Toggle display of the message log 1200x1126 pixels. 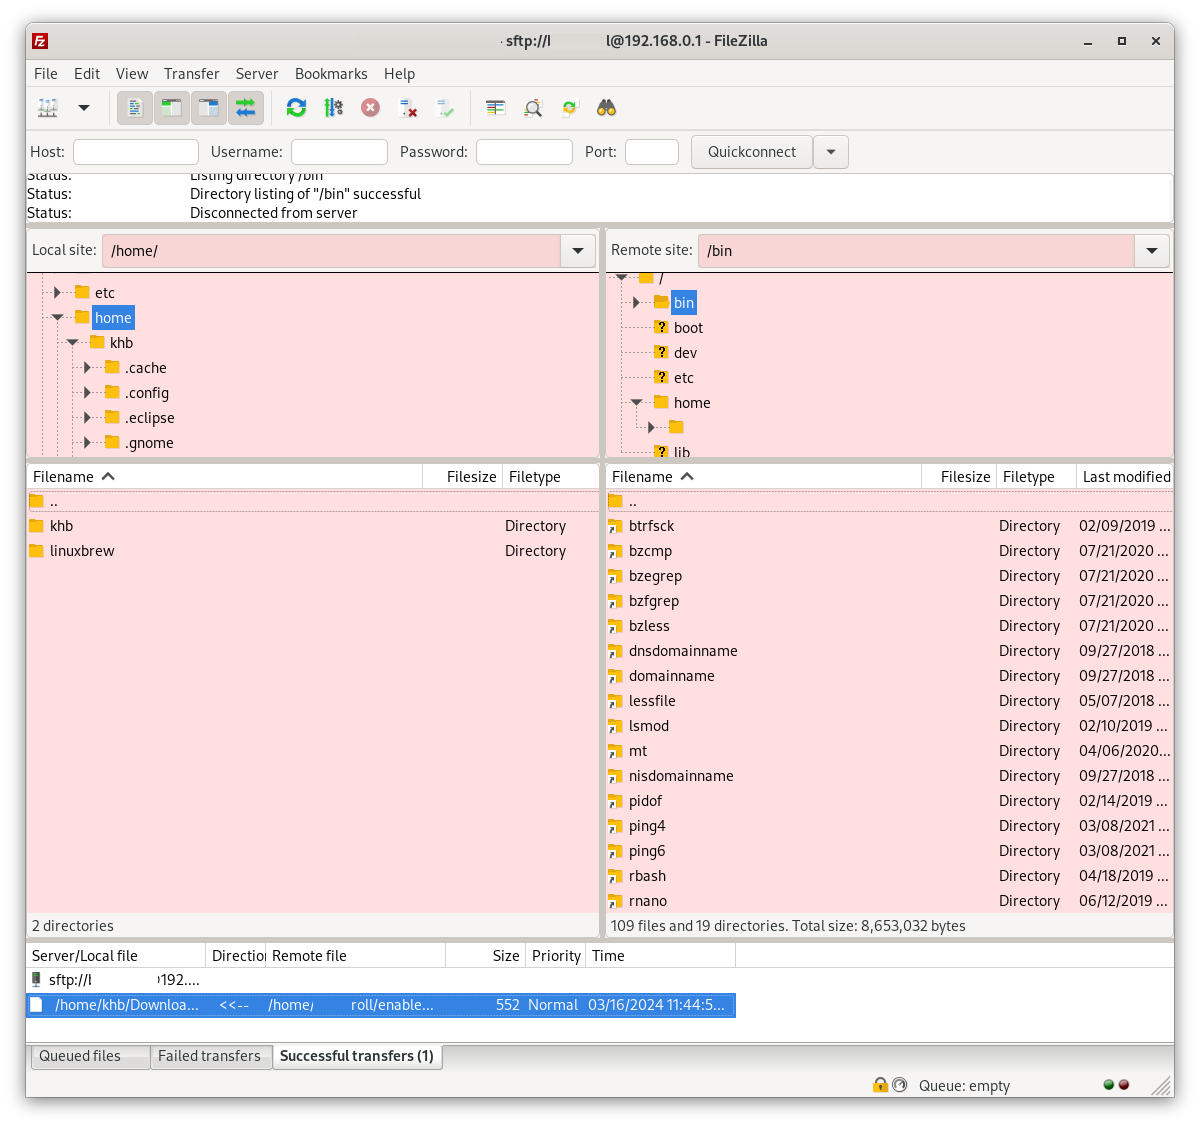pyautogui.click(x=134, y=107)
